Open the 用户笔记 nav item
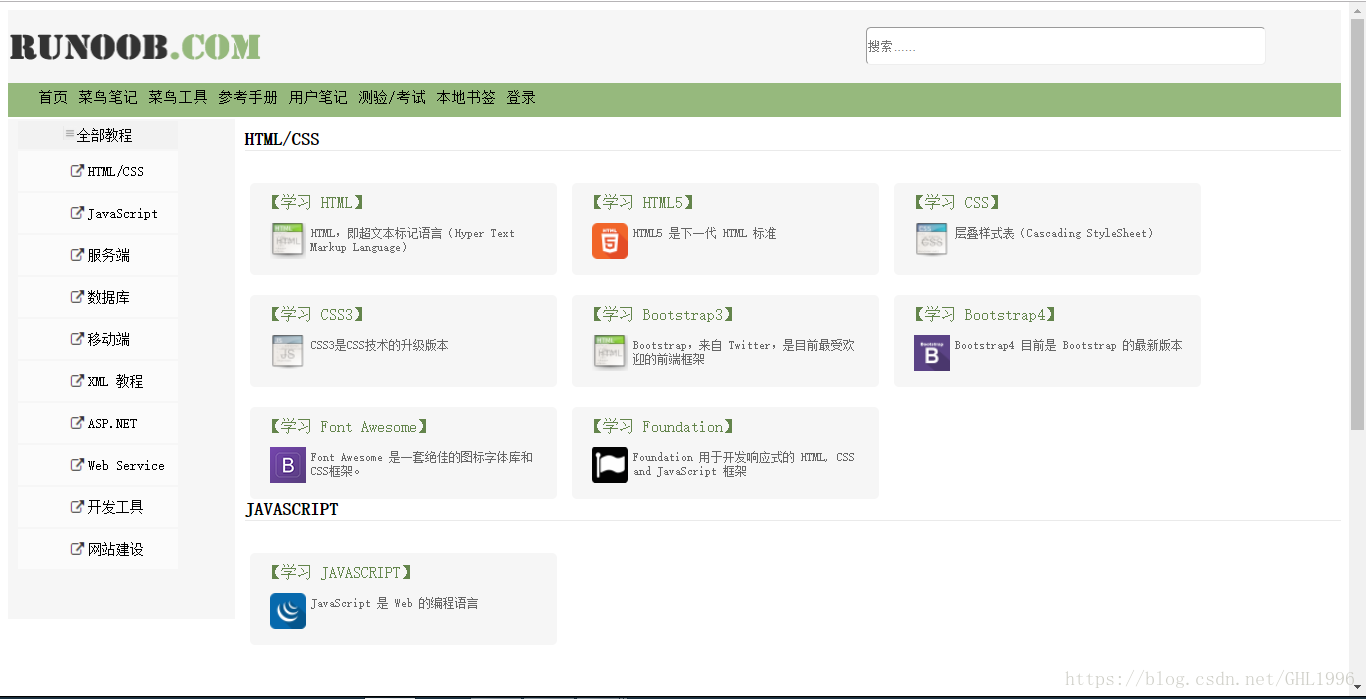This screenshot has width=1366, height=699. pyautogui.click(x=318, y=97)
